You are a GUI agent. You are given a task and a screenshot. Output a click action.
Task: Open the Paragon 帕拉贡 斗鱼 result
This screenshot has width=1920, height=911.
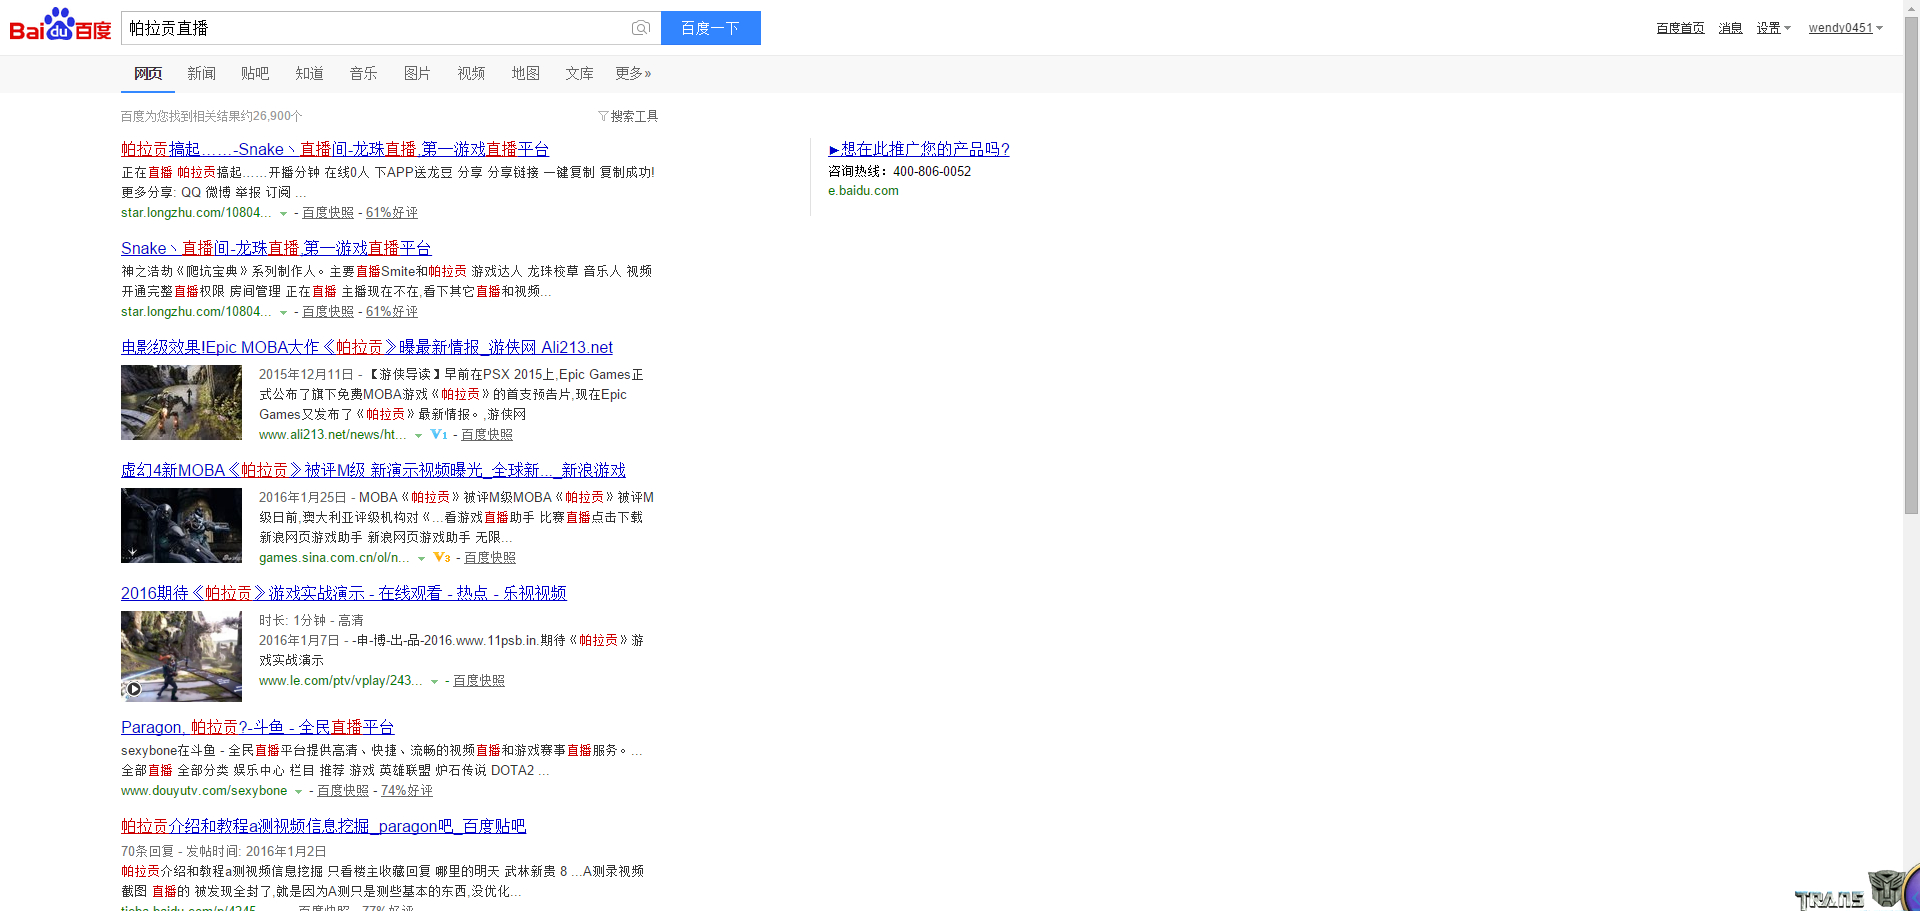pyautogui.click(x=258, y=727)
